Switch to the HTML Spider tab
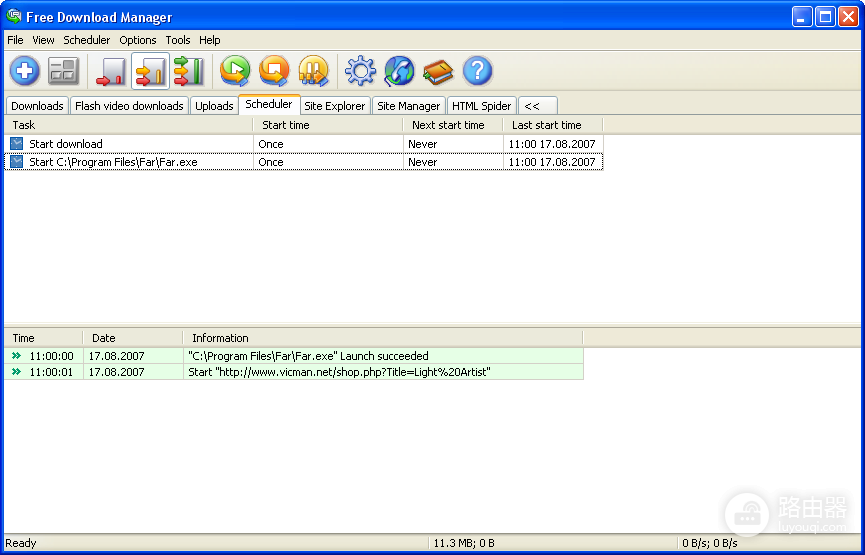 point(482,106)
